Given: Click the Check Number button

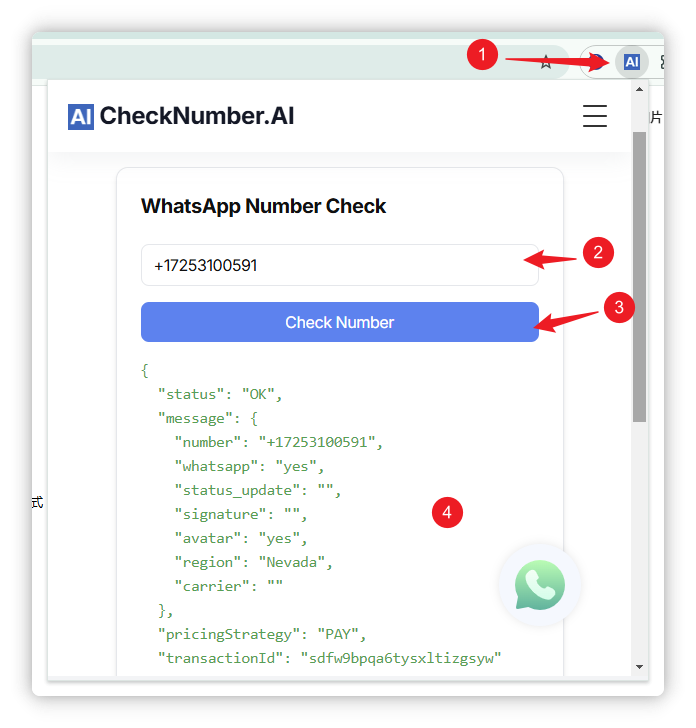Looking at the screenshot, I should (340, 322).
